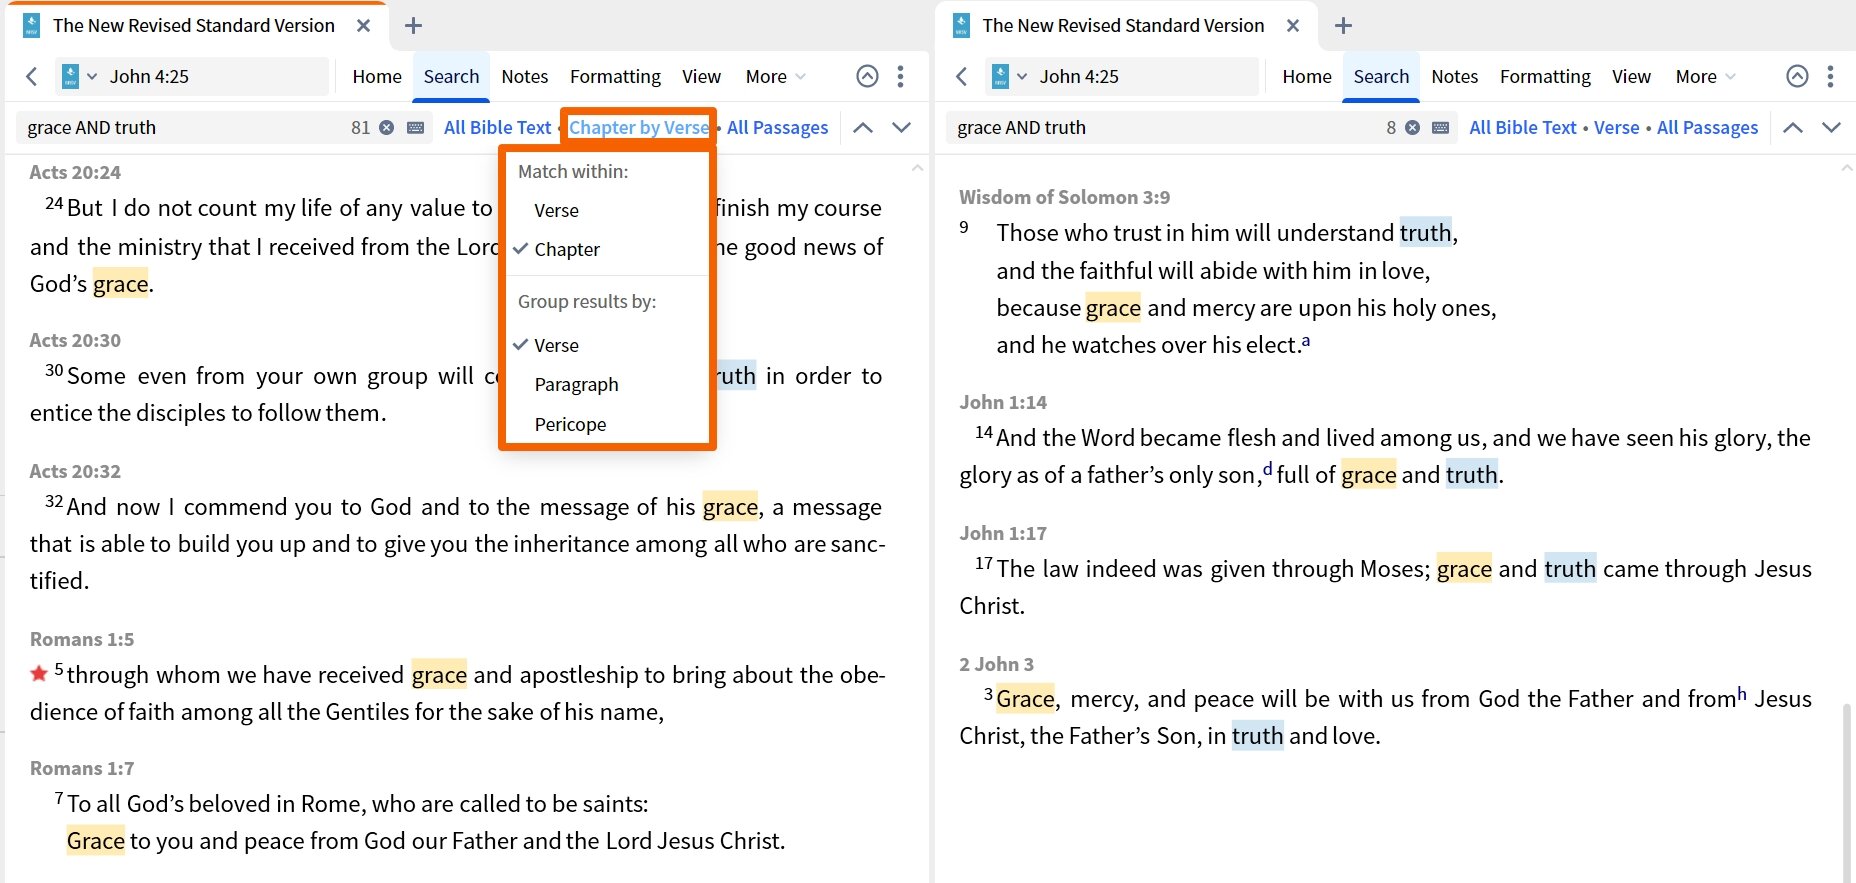Open All Passages filter in left panel
Viewport: 1856px width, 883px height.
[777, 127]
